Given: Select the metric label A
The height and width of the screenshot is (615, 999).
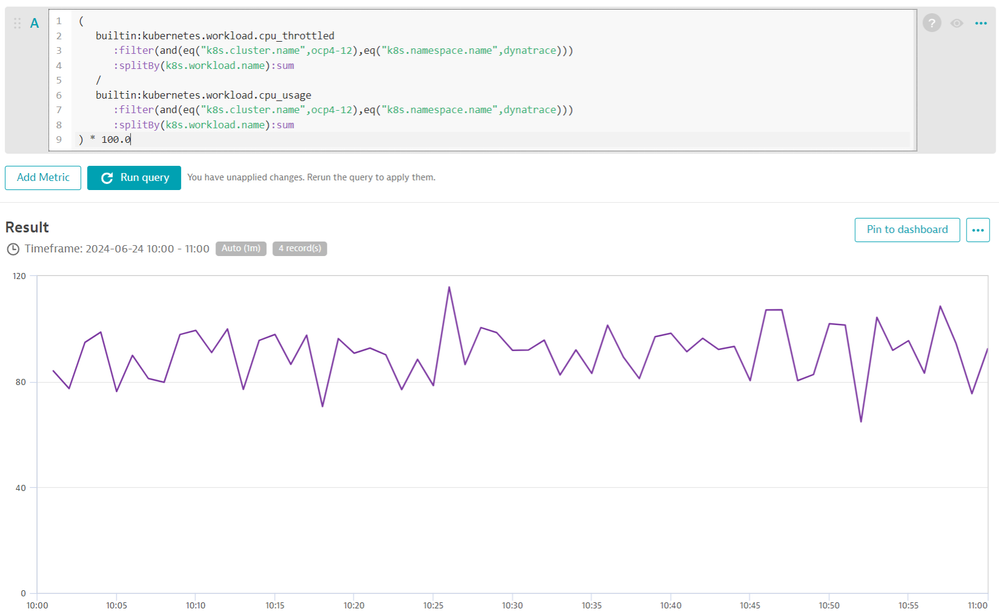Looking at the screenshot, I should 34,24.
